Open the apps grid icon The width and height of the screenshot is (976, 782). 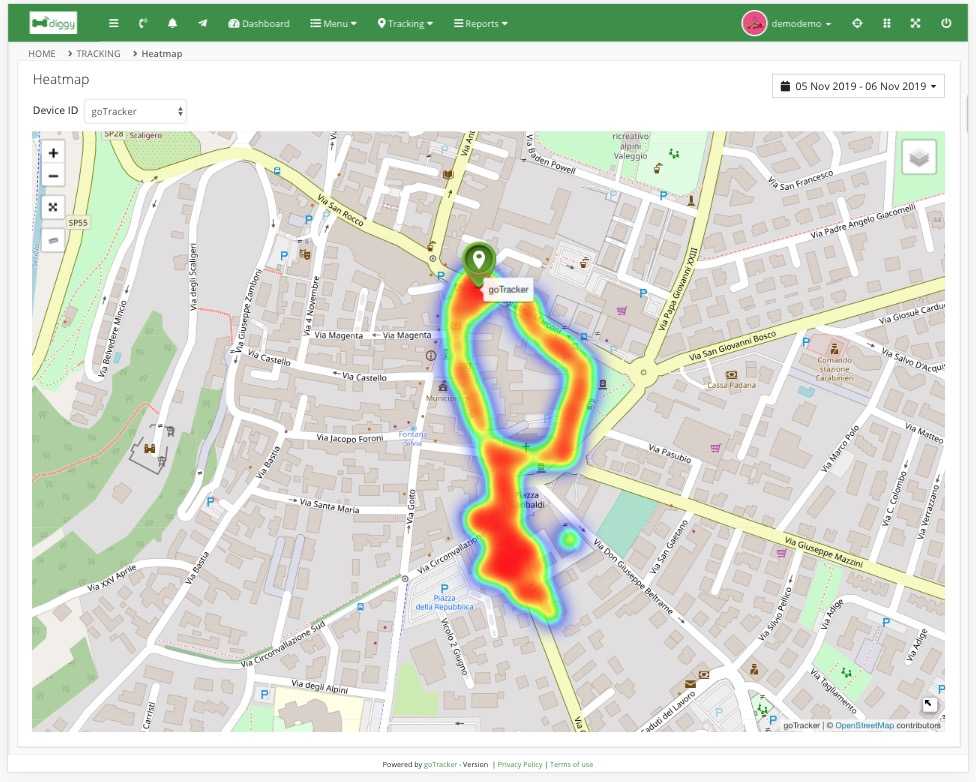point(886,23)
